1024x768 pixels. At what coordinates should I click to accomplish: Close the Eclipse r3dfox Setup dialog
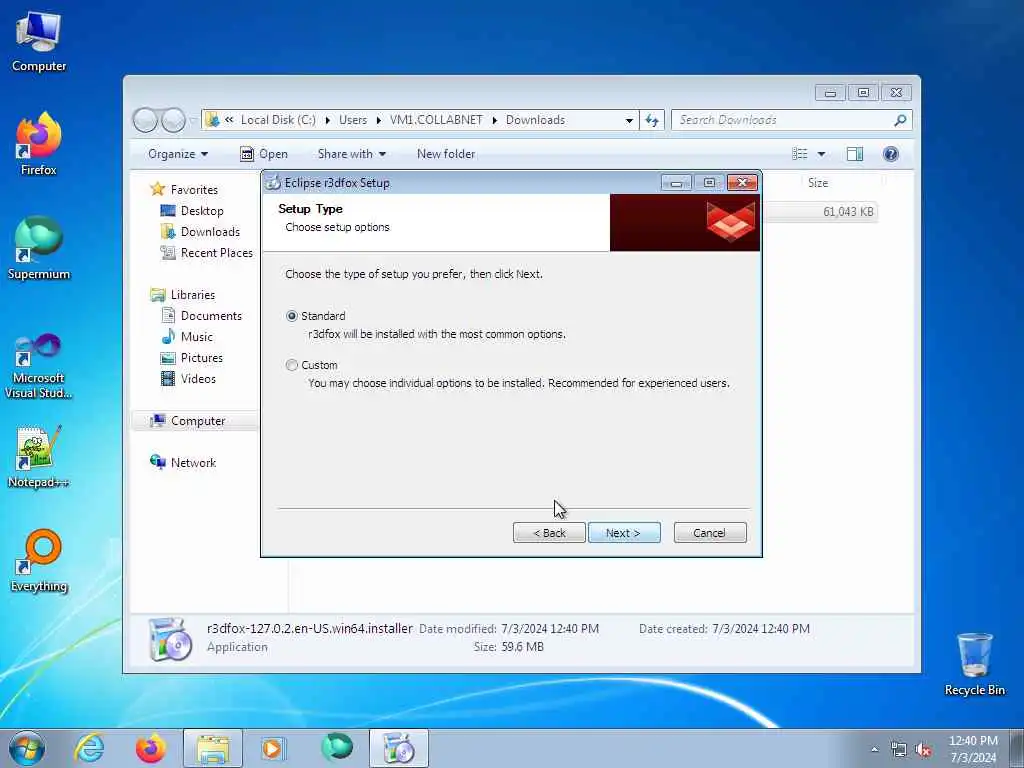pyautogui.click(x=743, y=183)
